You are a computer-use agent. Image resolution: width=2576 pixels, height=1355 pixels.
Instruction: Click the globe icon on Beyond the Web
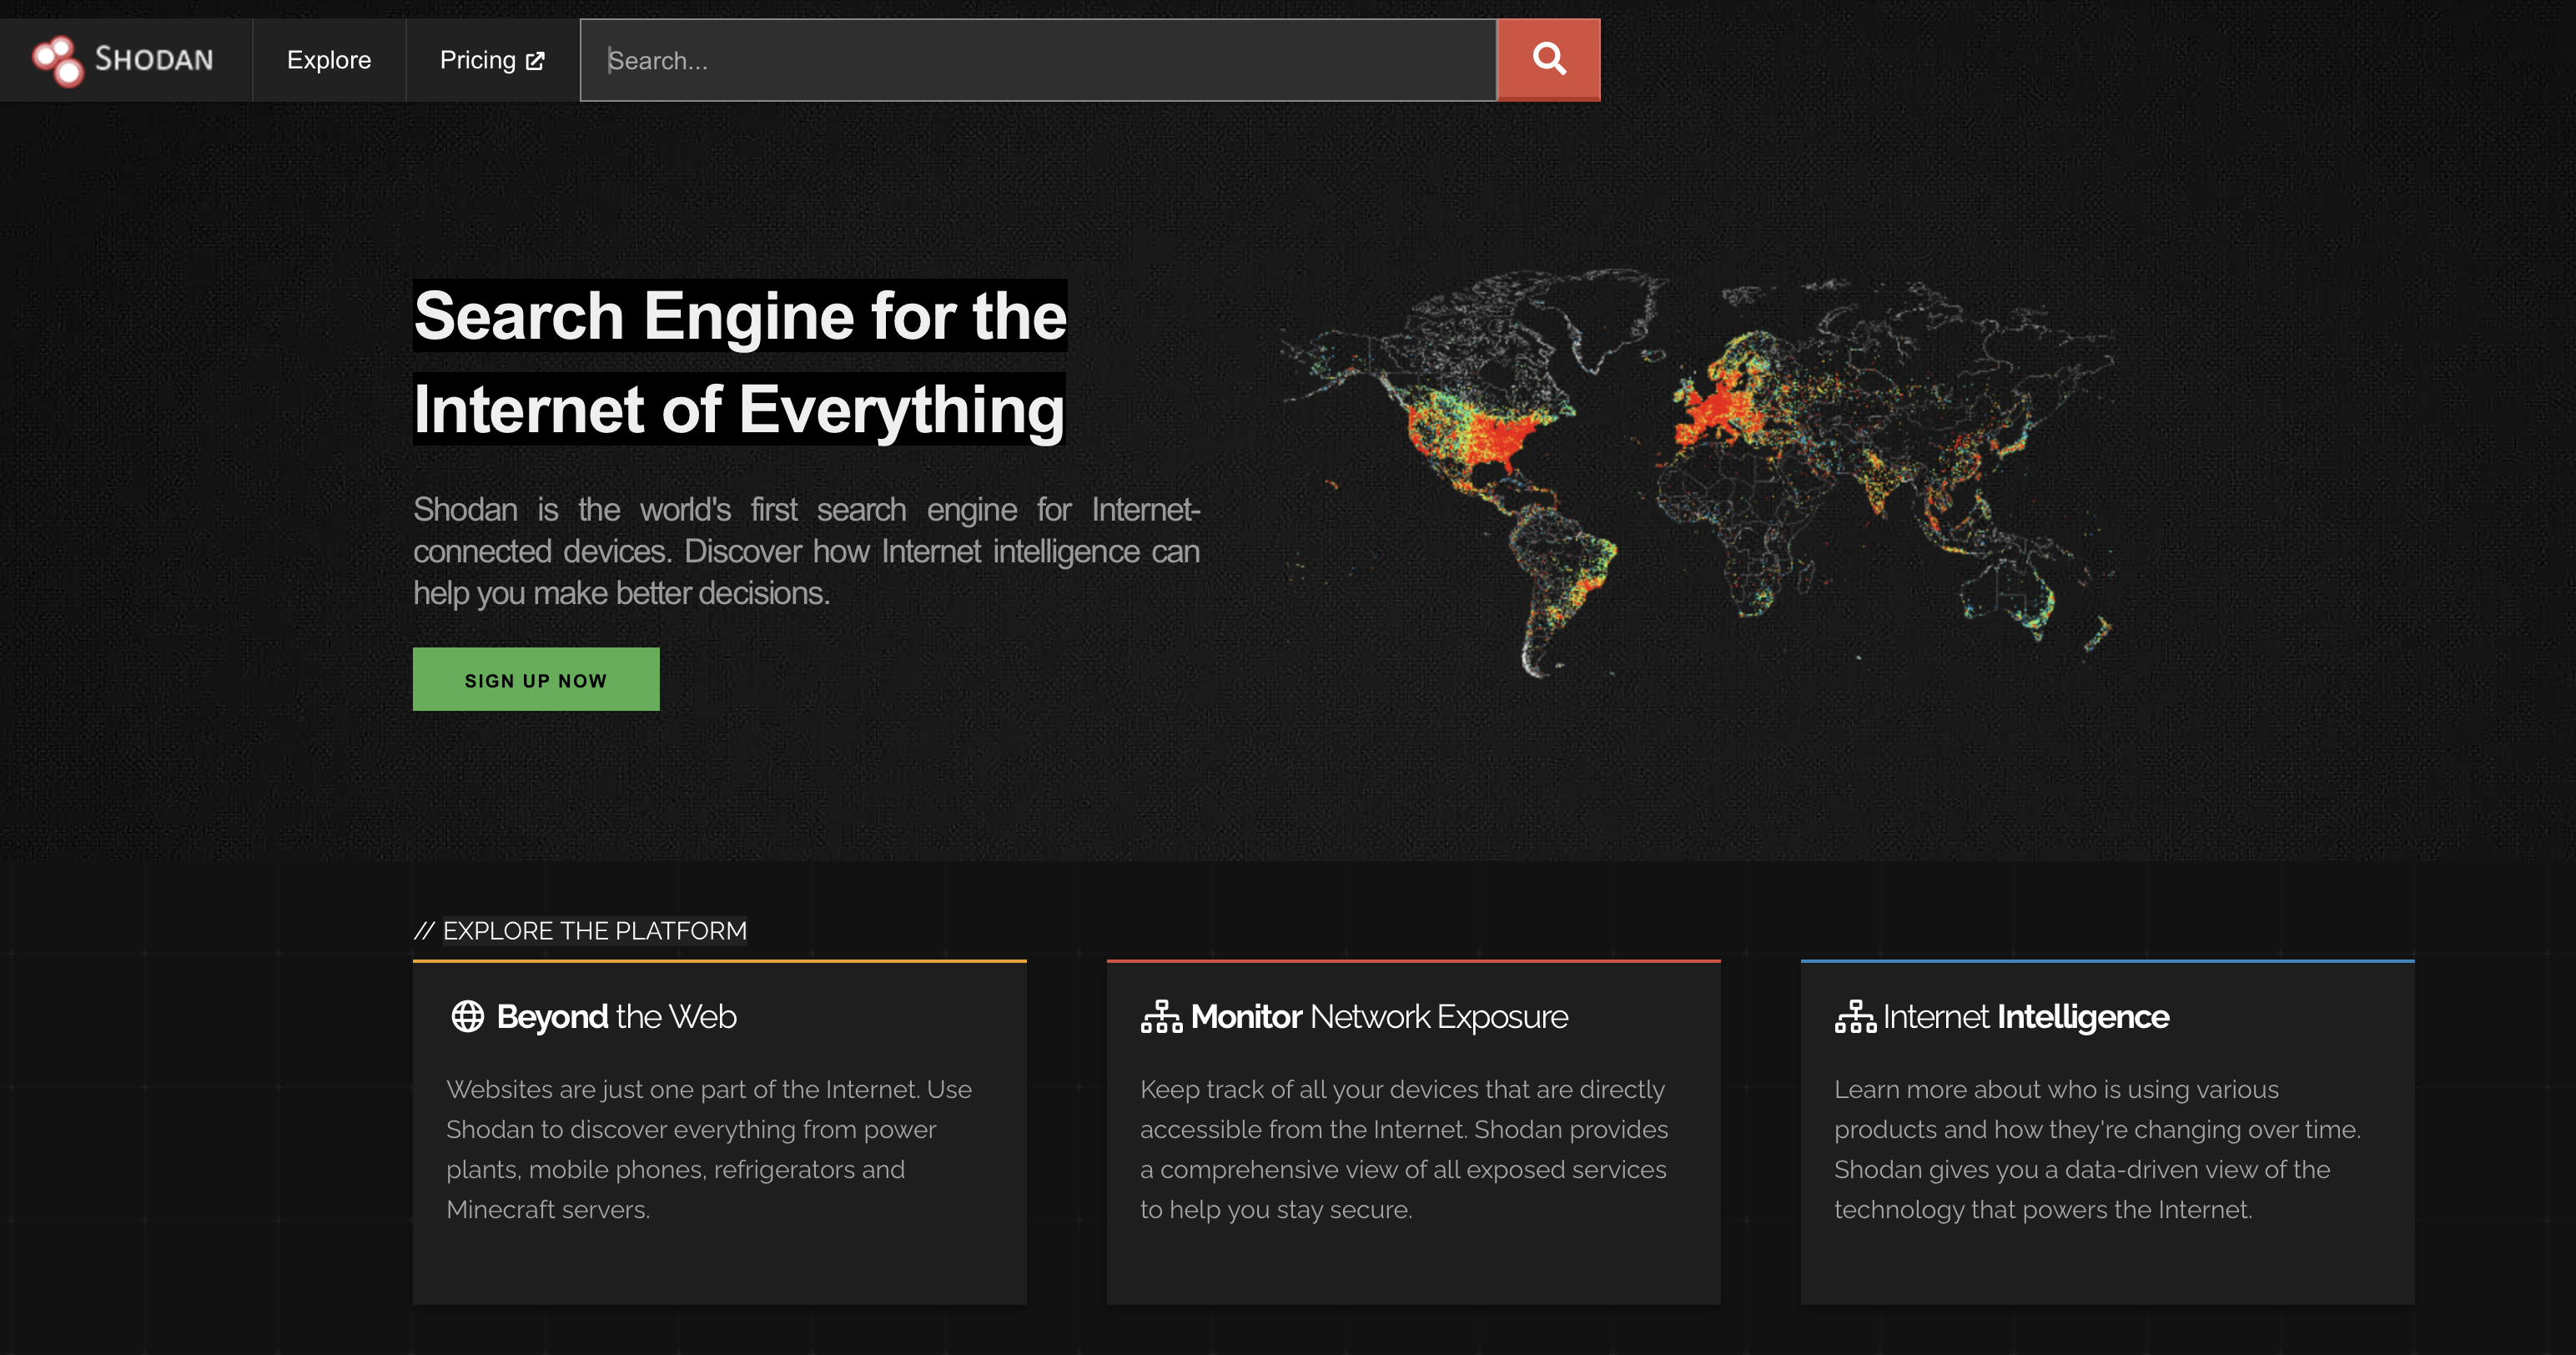point(467,1016)
